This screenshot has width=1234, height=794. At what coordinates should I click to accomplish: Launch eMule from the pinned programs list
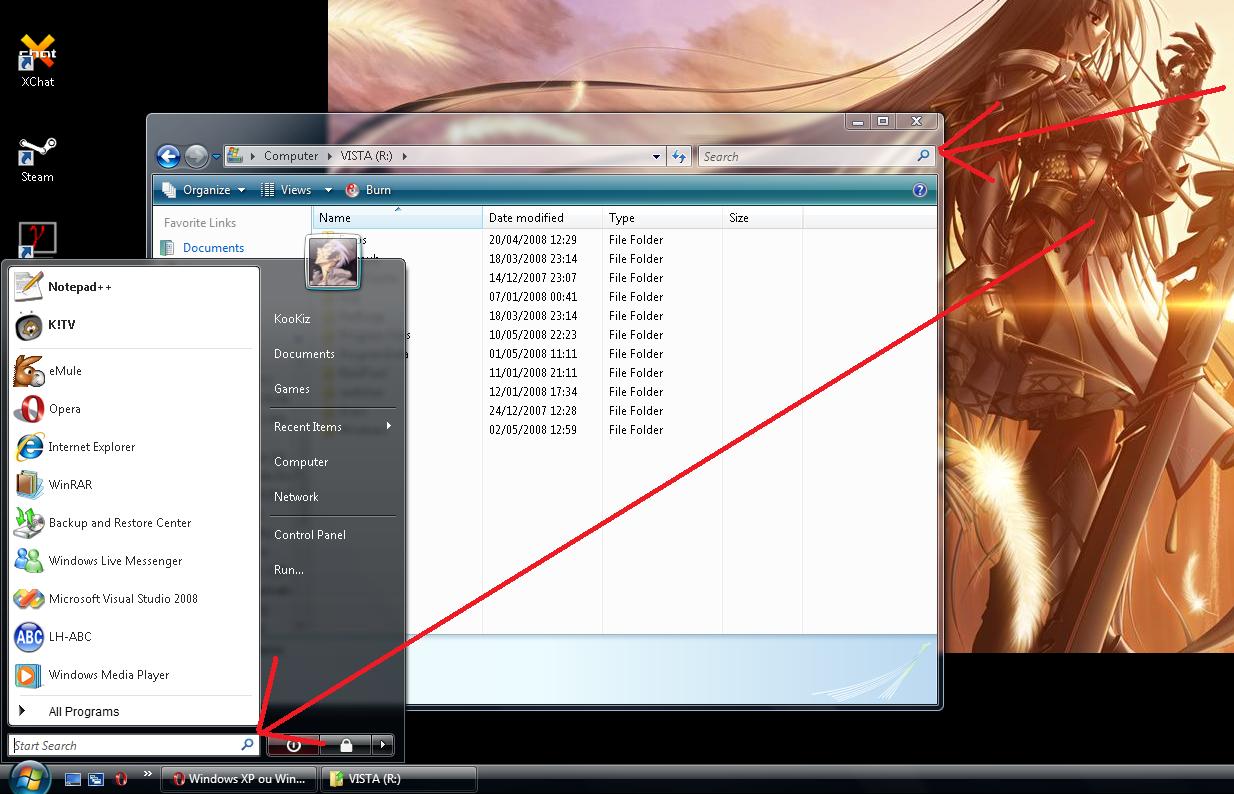65,371
